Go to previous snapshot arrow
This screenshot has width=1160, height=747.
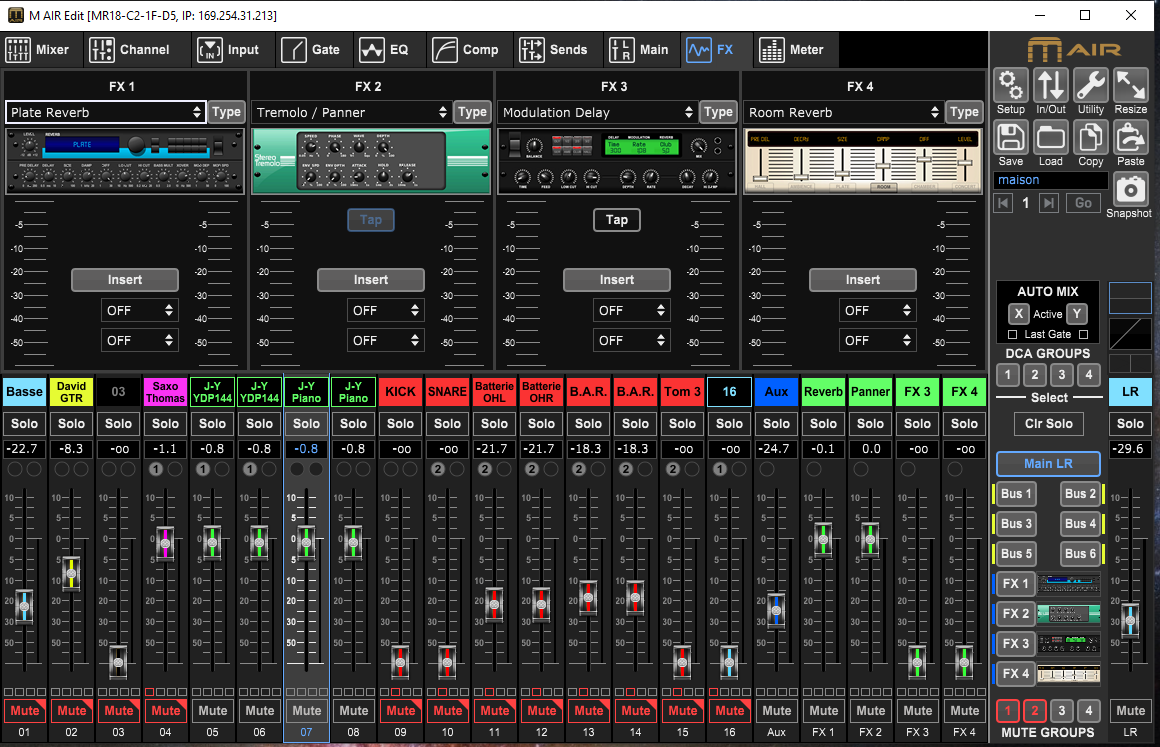(1003, 203)
